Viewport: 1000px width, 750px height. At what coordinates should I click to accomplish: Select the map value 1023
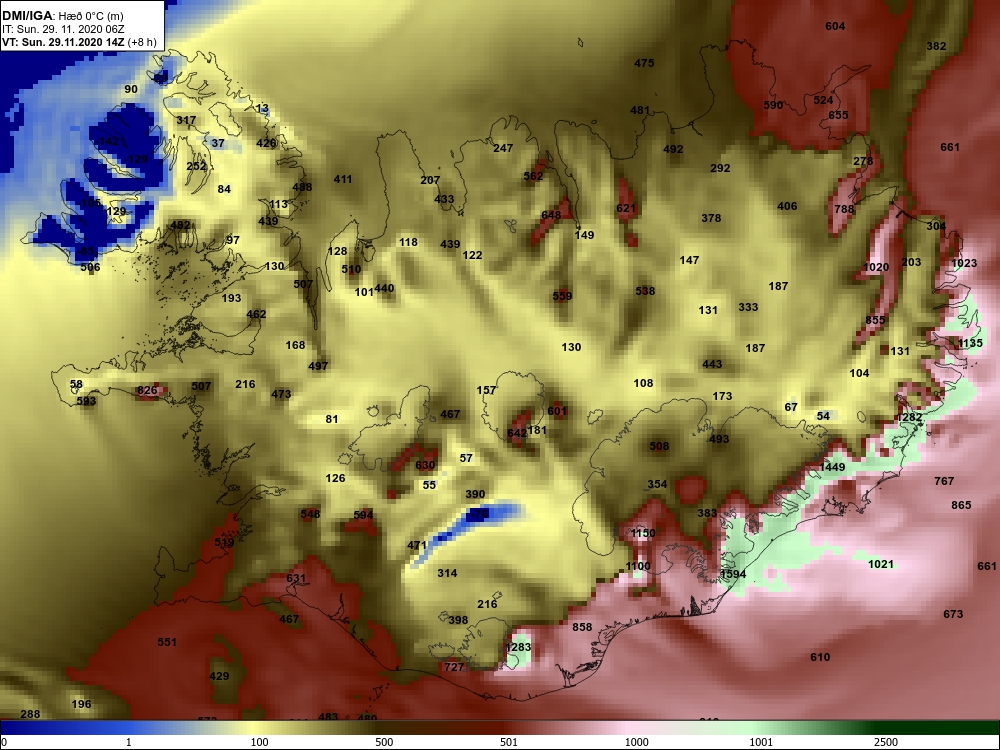(964, 263)
